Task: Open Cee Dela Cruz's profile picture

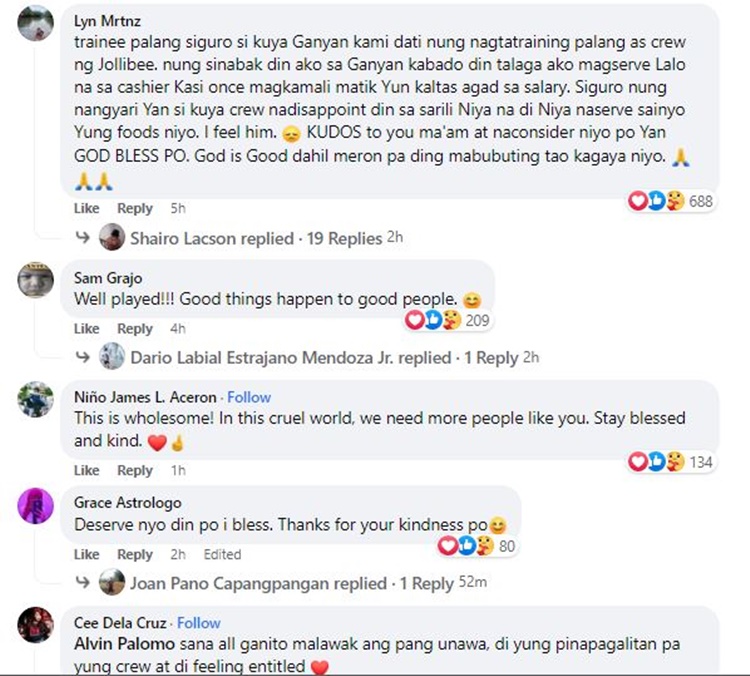Action: click(x=35, y=625)
